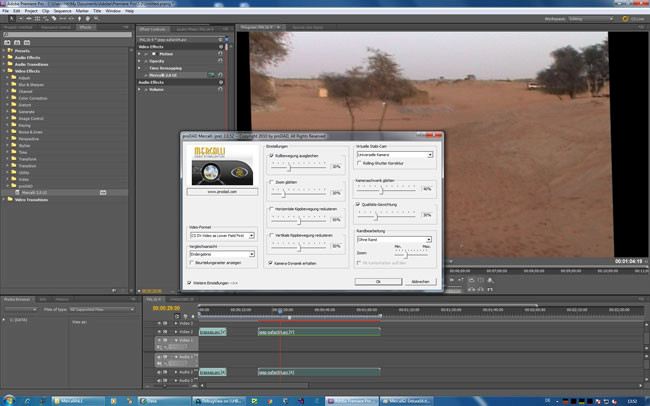The width and height of the screenshot is (650, 406).
Task: Toggle Kamera-Dynamik erhalten checkbox
Action: 270,263
